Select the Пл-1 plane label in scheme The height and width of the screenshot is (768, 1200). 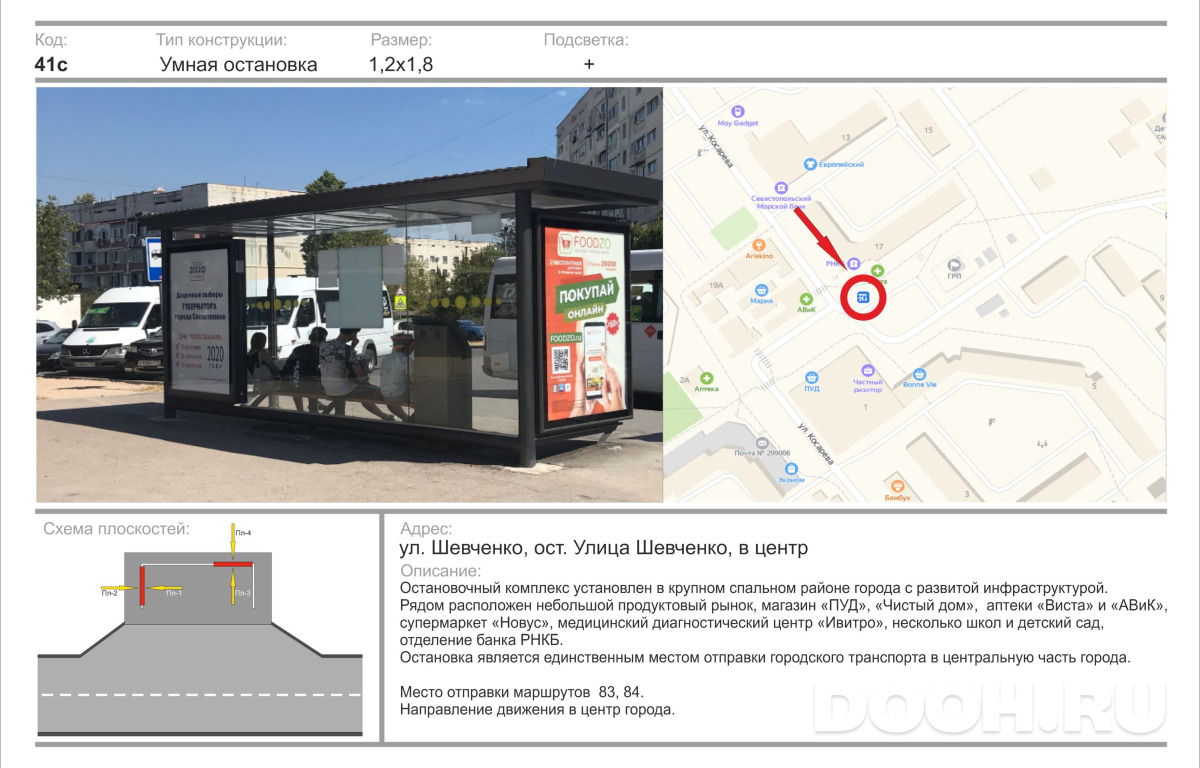click(x=174, y=593)
